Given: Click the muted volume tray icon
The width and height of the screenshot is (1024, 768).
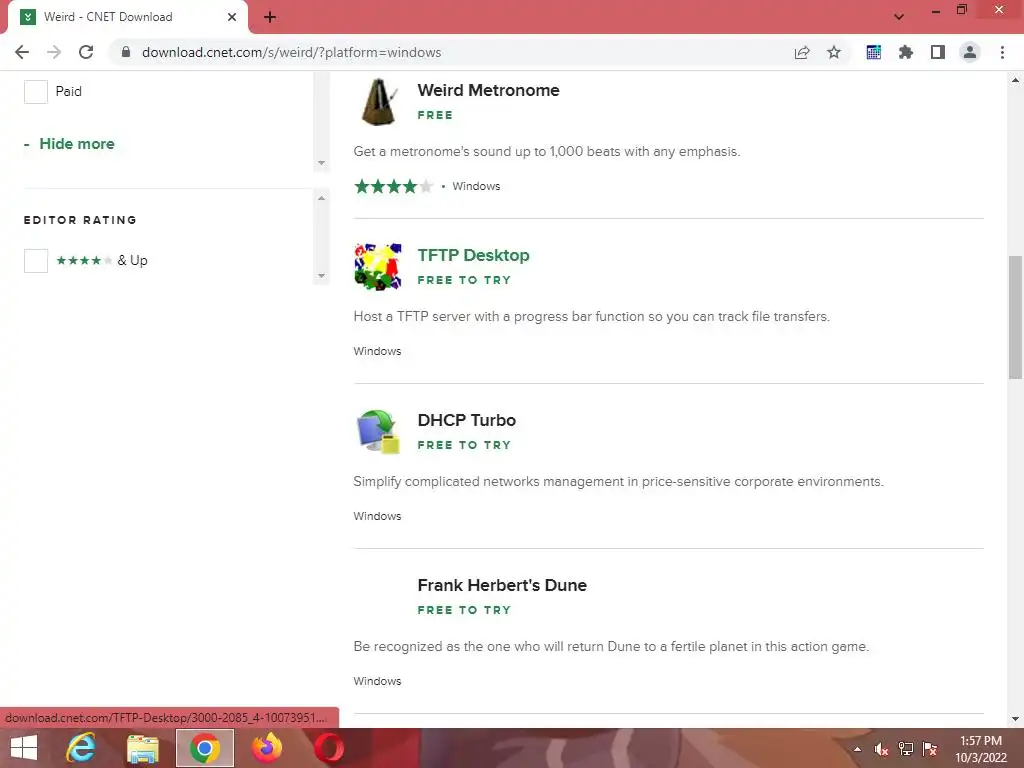Looking at the screenshot, I should click(881, 749).
